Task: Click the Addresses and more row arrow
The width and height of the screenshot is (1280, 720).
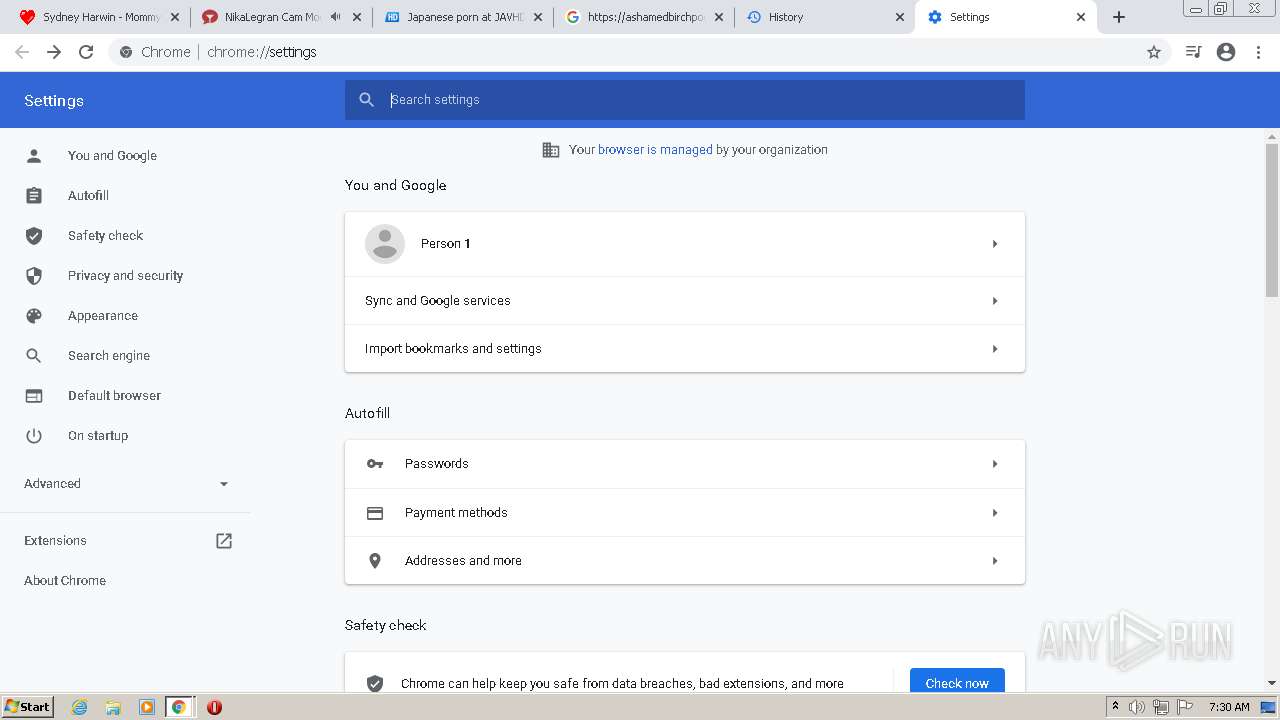Action: (x=995, y=561)
